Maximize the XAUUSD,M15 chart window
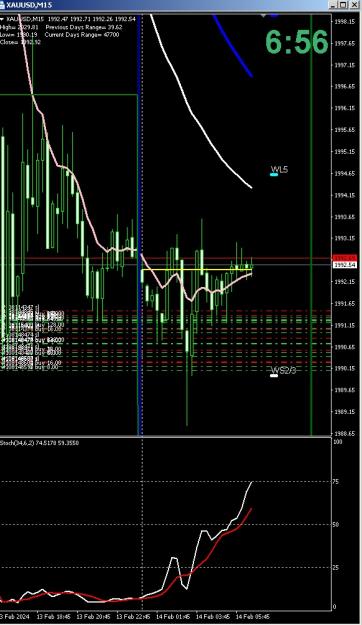362x625 pixels. click(x=343, y=5)
